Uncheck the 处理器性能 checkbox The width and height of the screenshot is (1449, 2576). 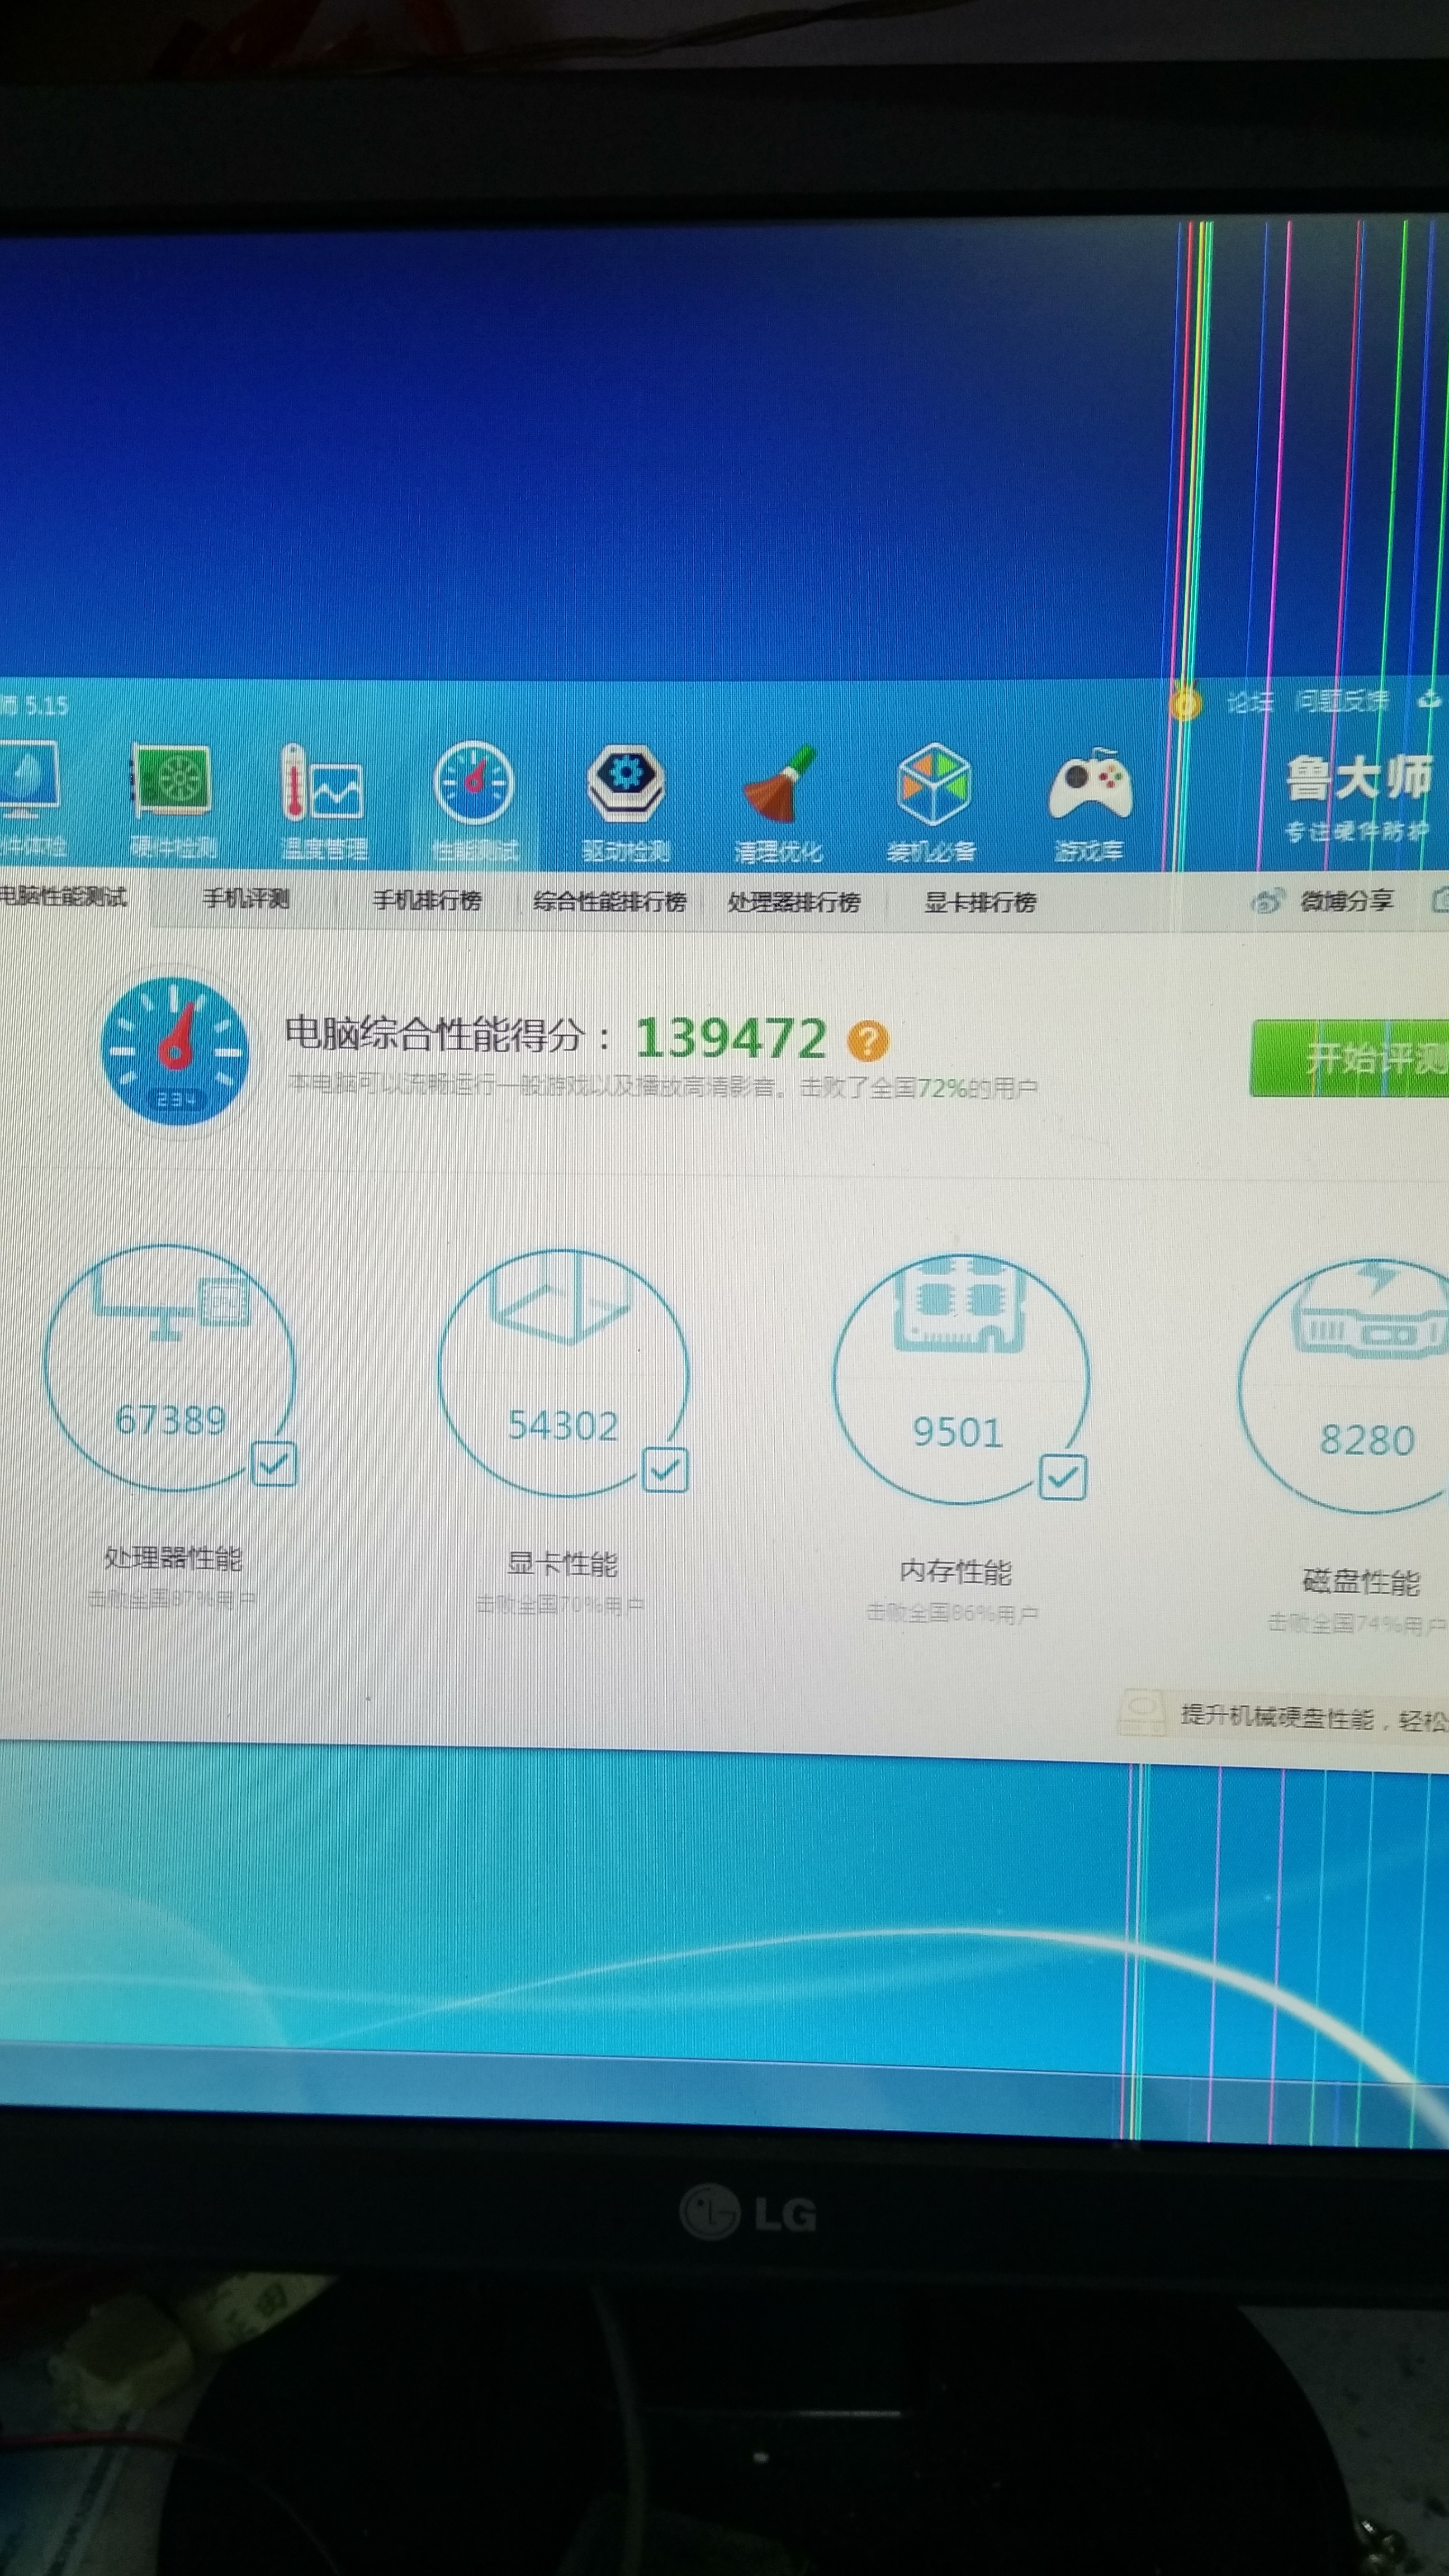tap(274, 1464)
